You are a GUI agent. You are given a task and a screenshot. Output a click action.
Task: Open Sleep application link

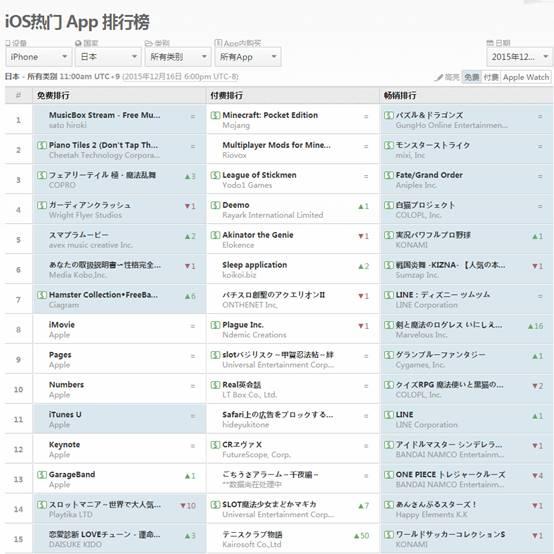pos(254,265)
